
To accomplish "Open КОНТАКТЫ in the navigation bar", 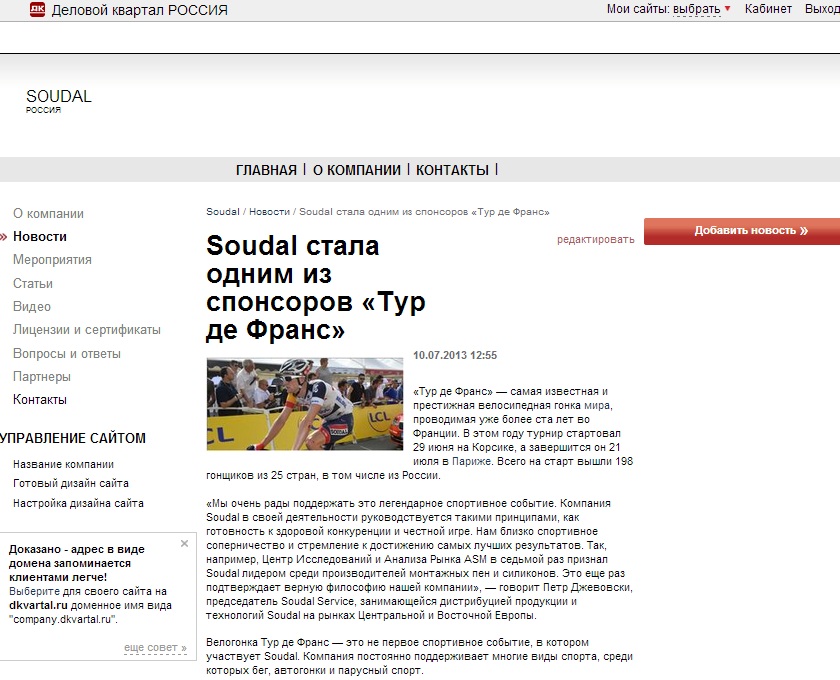I will pyautogui.click(x=452, y=170).
